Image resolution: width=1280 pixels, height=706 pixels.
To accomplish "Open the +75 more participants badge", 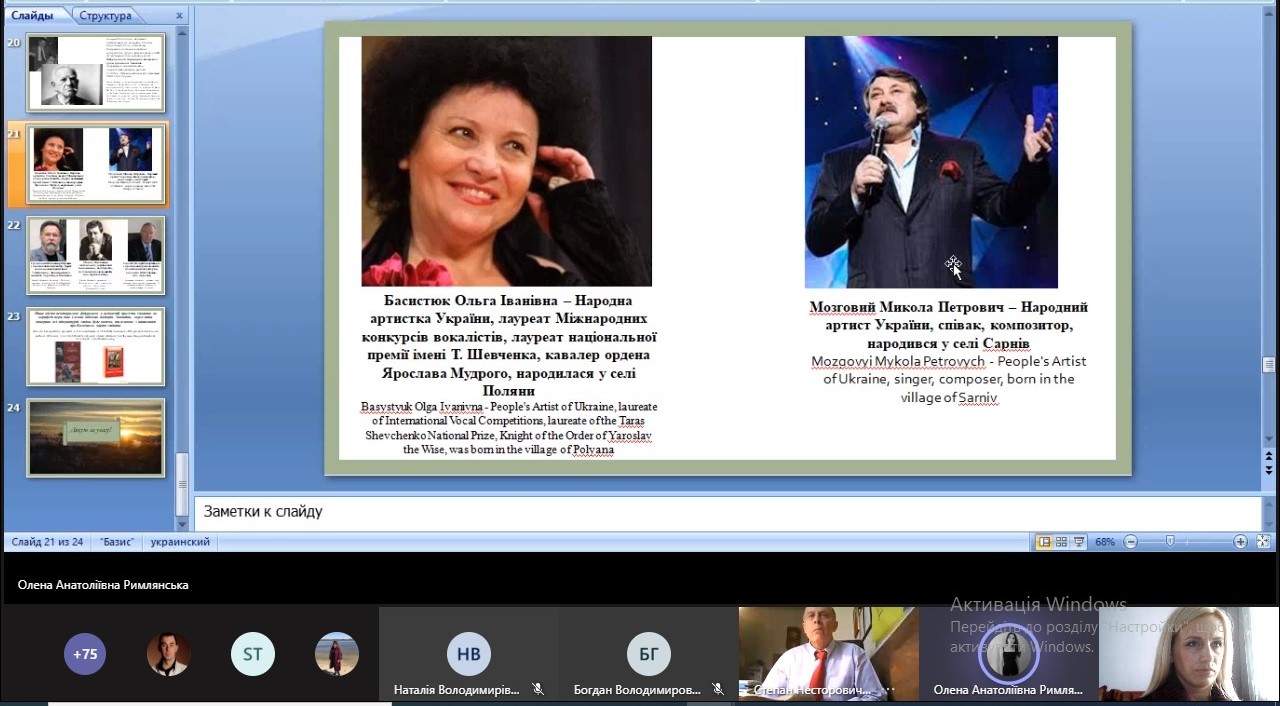I will pyautogui.click(x=85, y=654).
